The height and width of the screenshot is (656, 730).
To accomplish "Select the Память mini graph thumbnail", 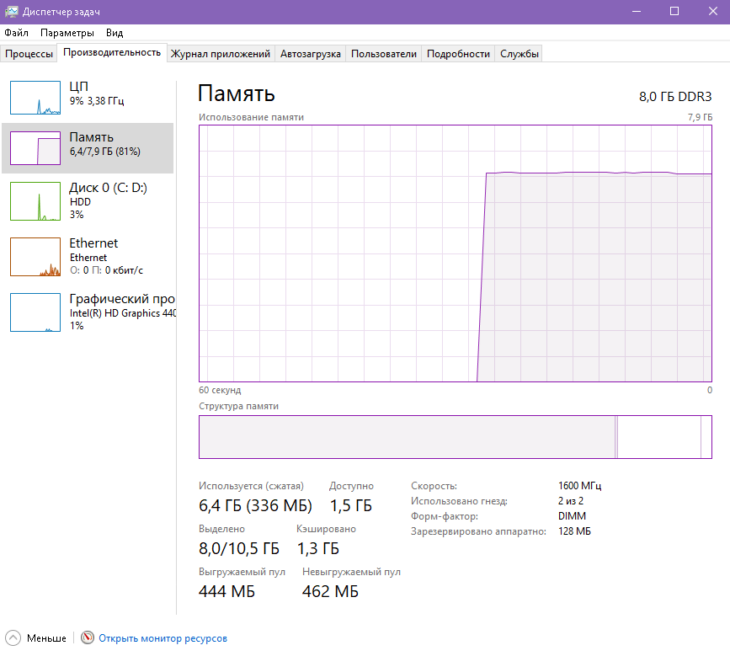I will click(x=35, y=148).
